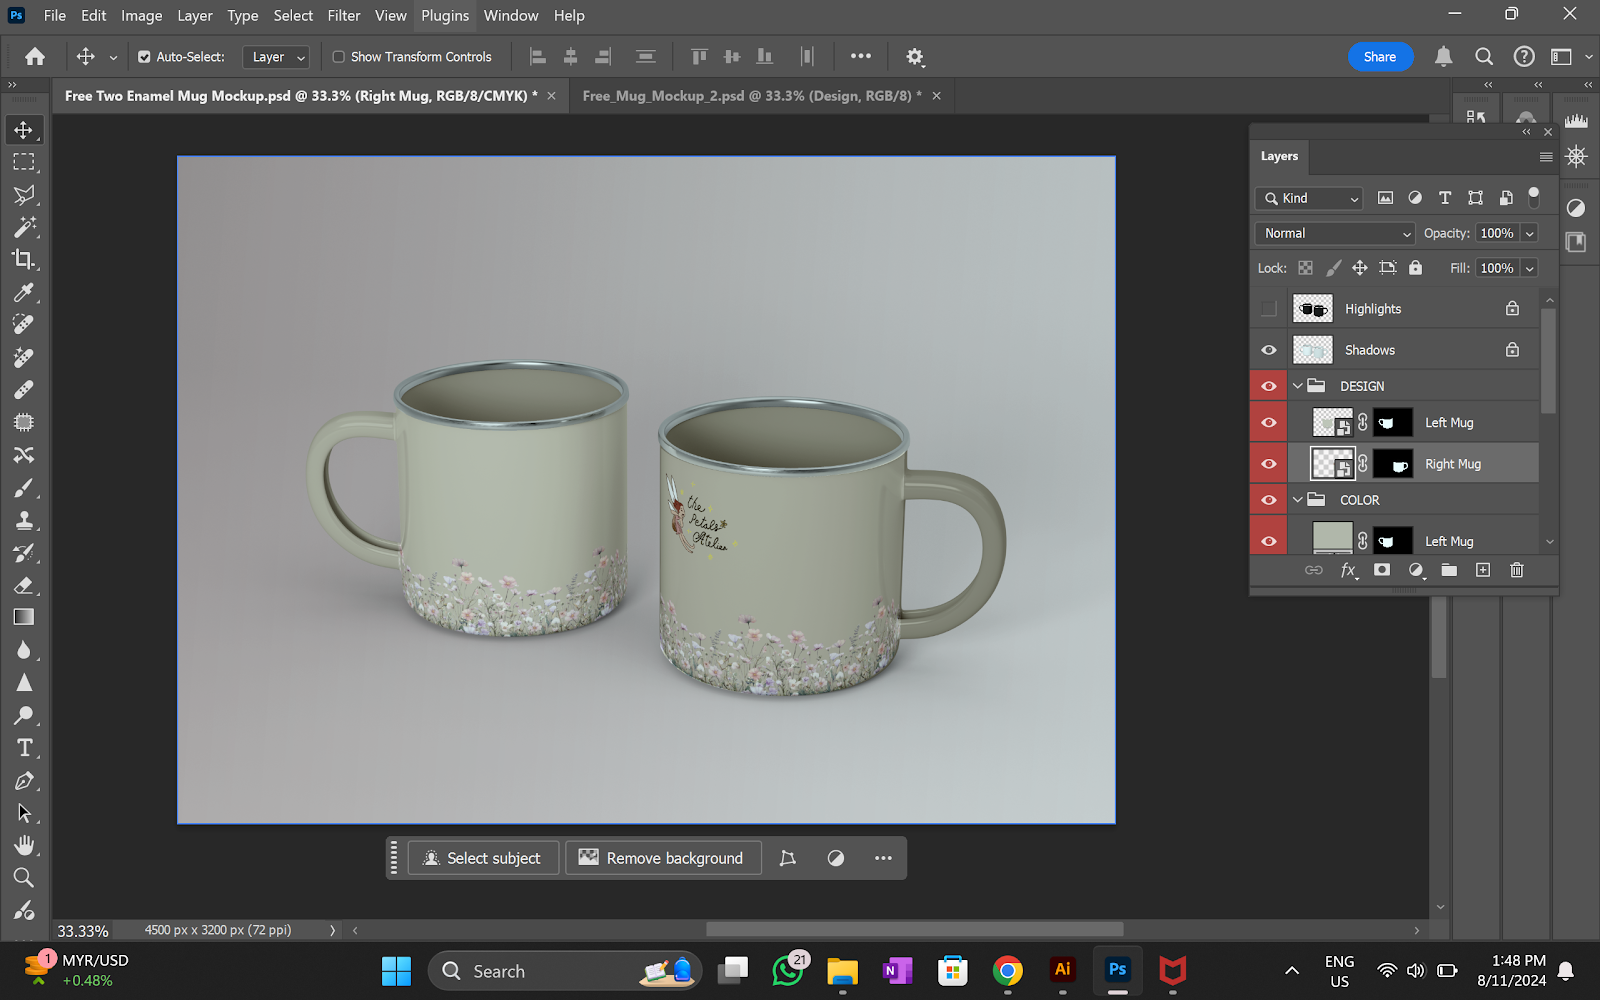1600x1000 pixels.
Task: Open Chrome from the taskbar
Action: pos(1007,971)
